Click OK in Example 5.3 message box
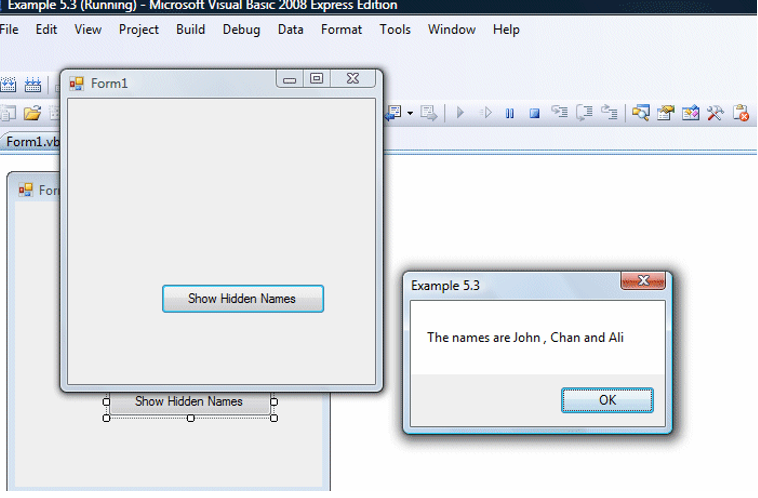Viewport: 758px width, 498px height. [x=607, y=400]
